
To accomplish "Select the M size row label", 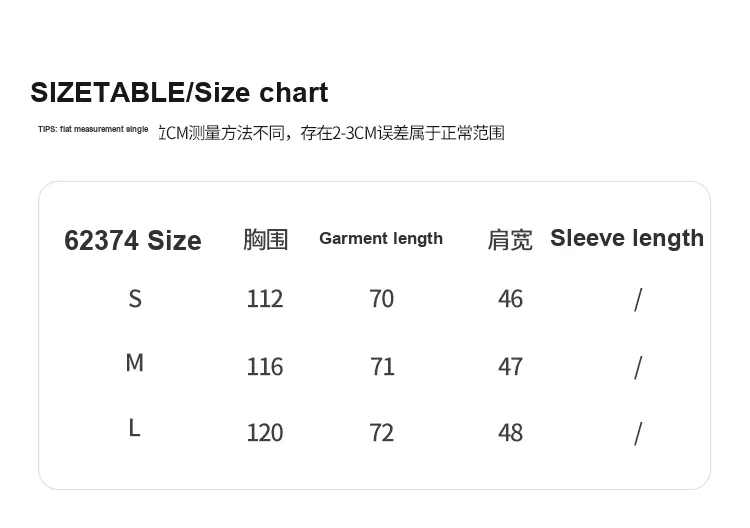I will click(x=135, y=363).
